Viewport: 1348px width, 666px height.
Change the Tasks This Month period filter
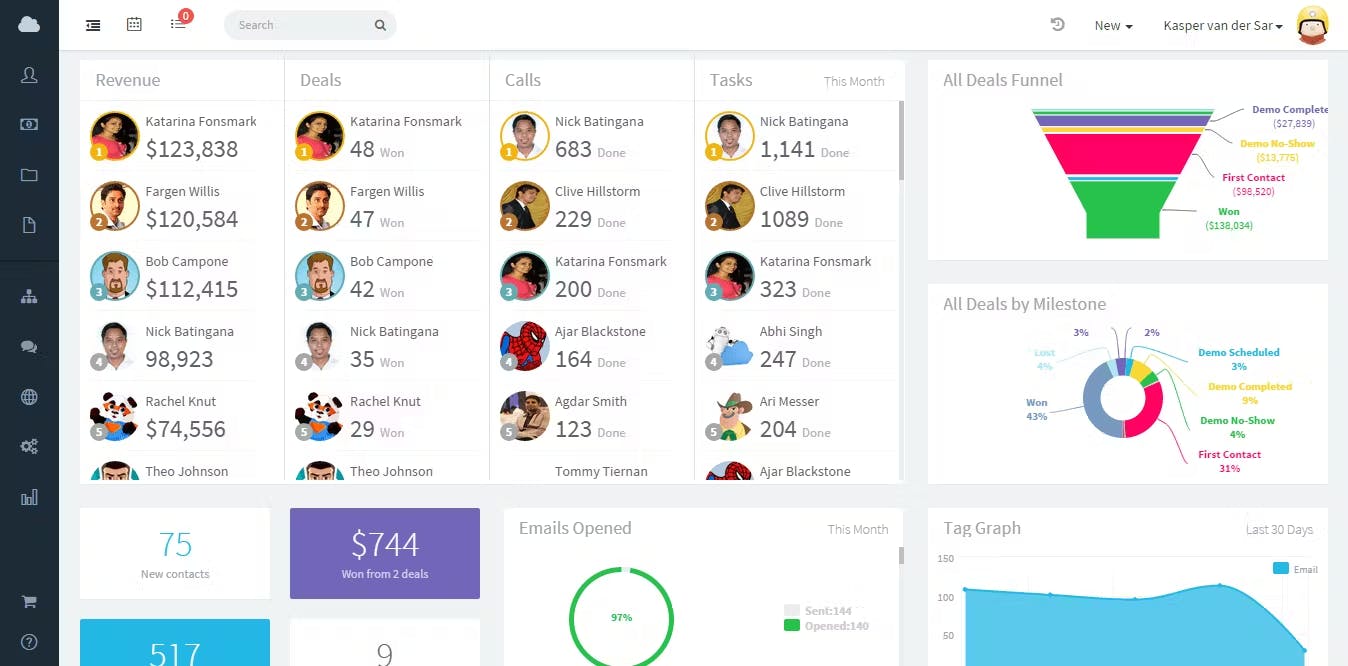(854, 82)
